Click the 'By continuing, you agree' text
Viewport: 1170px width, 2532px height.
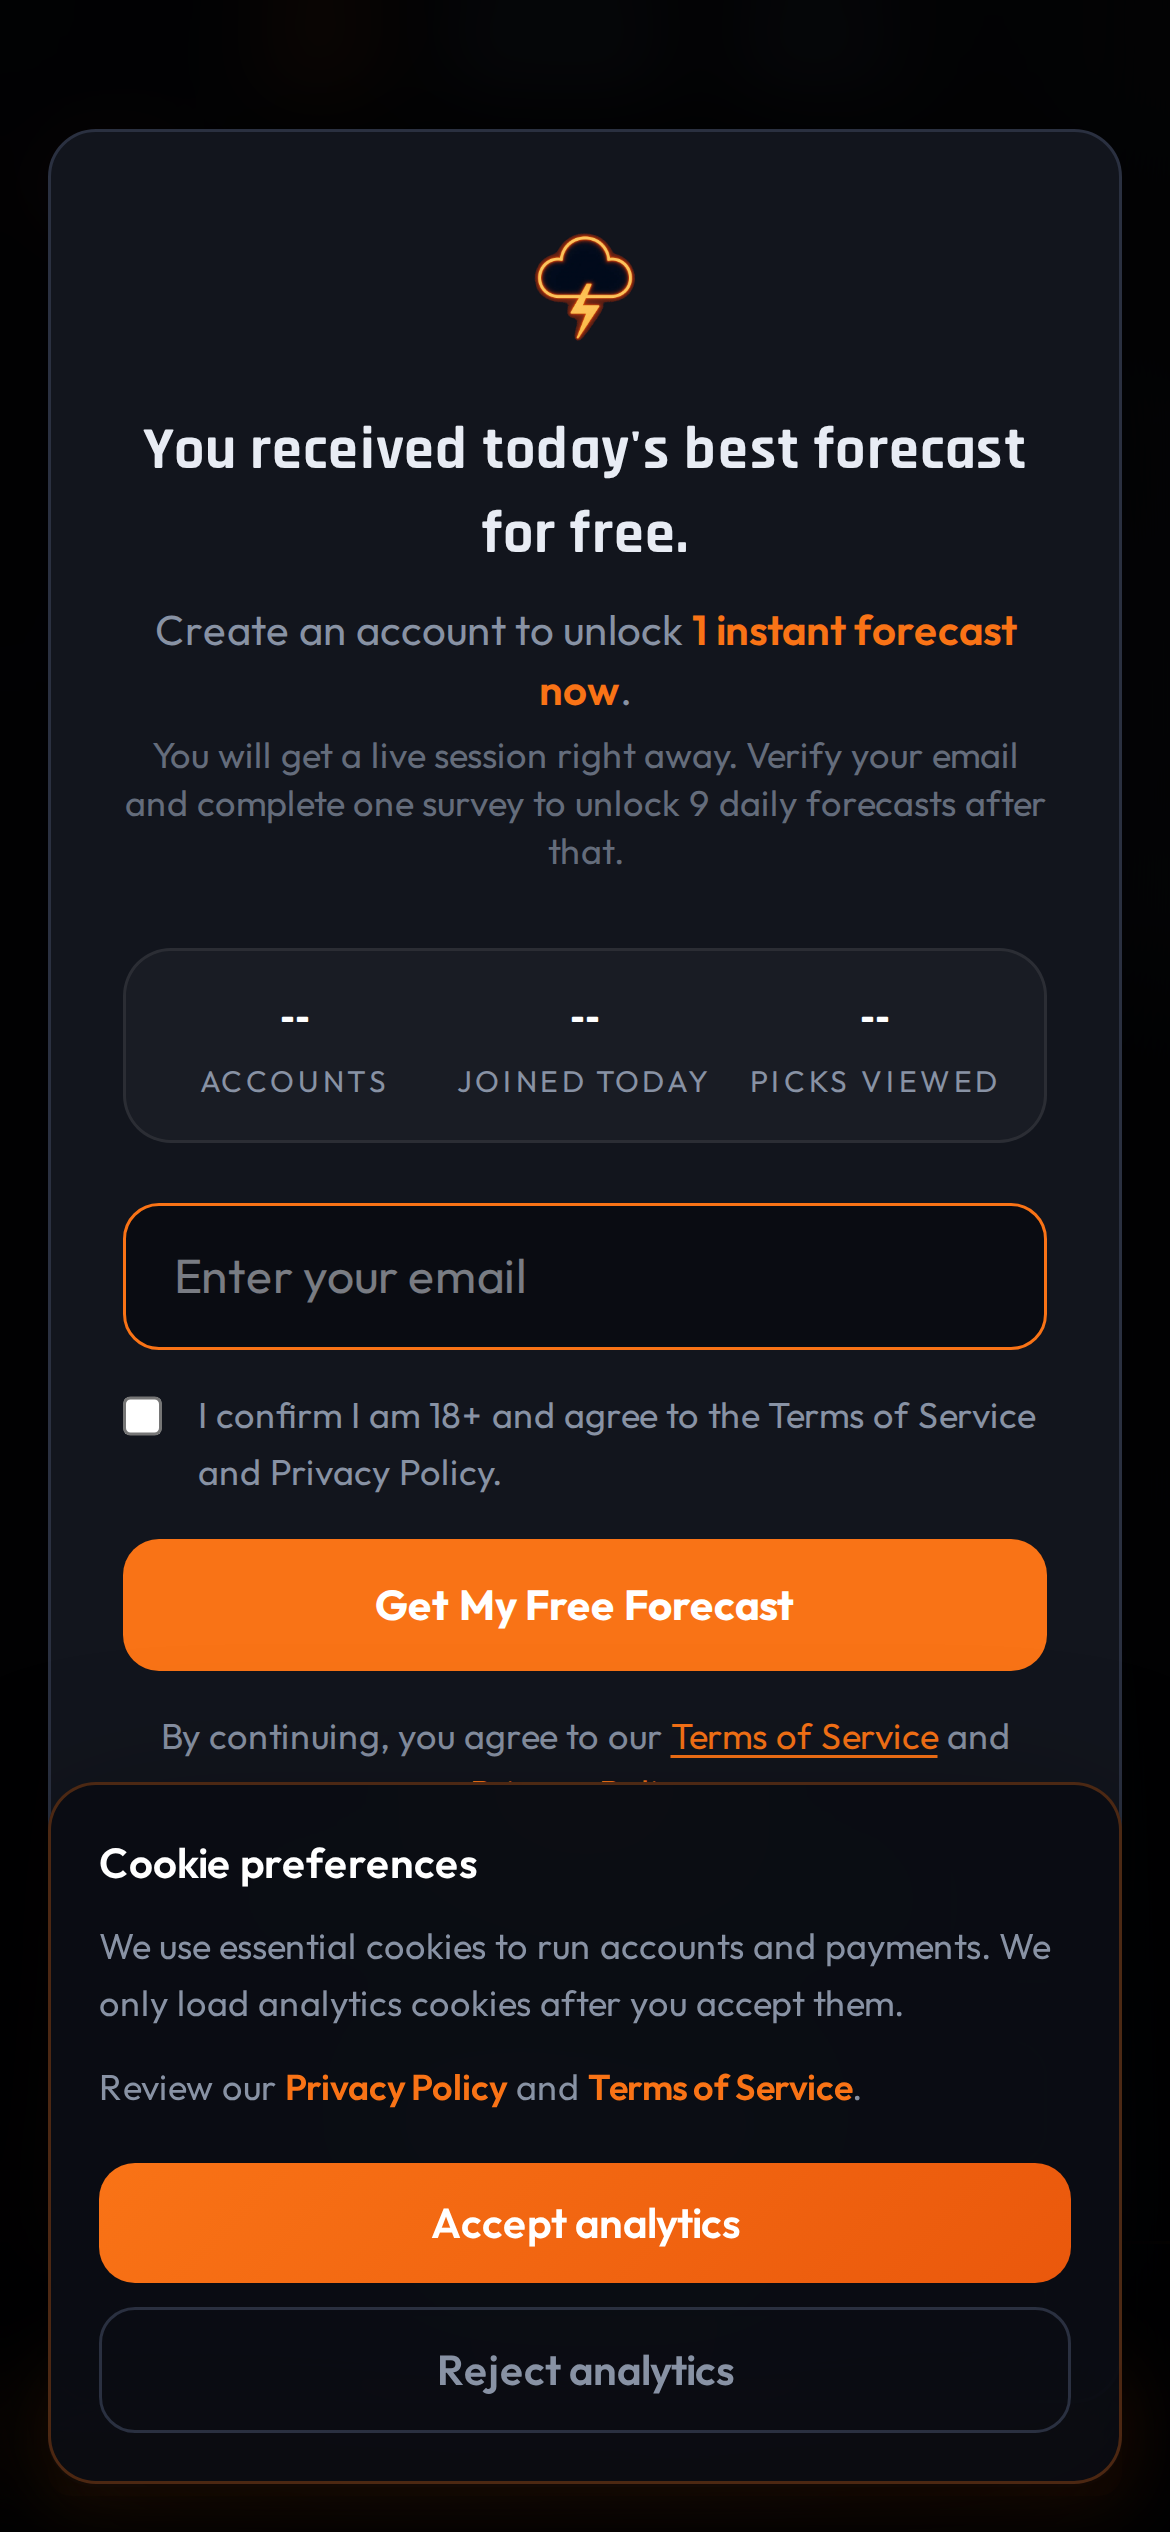pyautogui.click(x=412, y=1738)
